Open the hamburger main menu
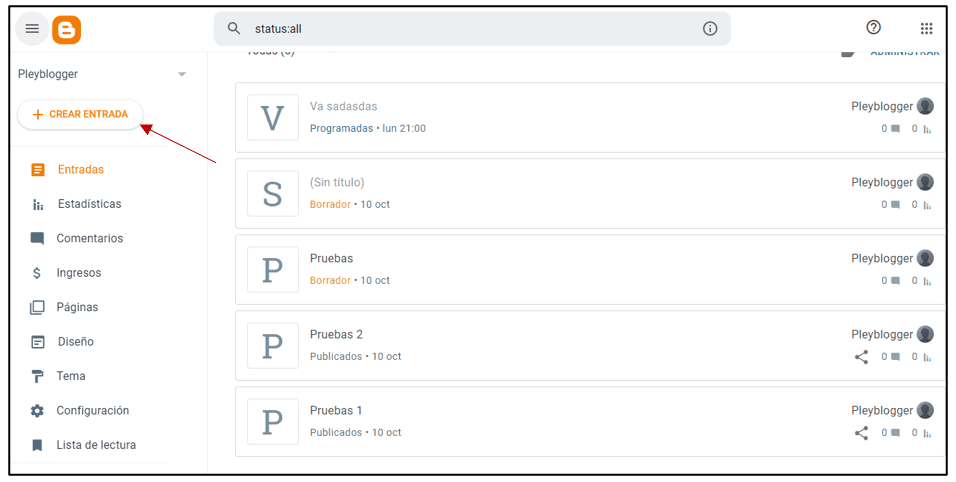This screenshot has height=482, width=956. point(32,29)
